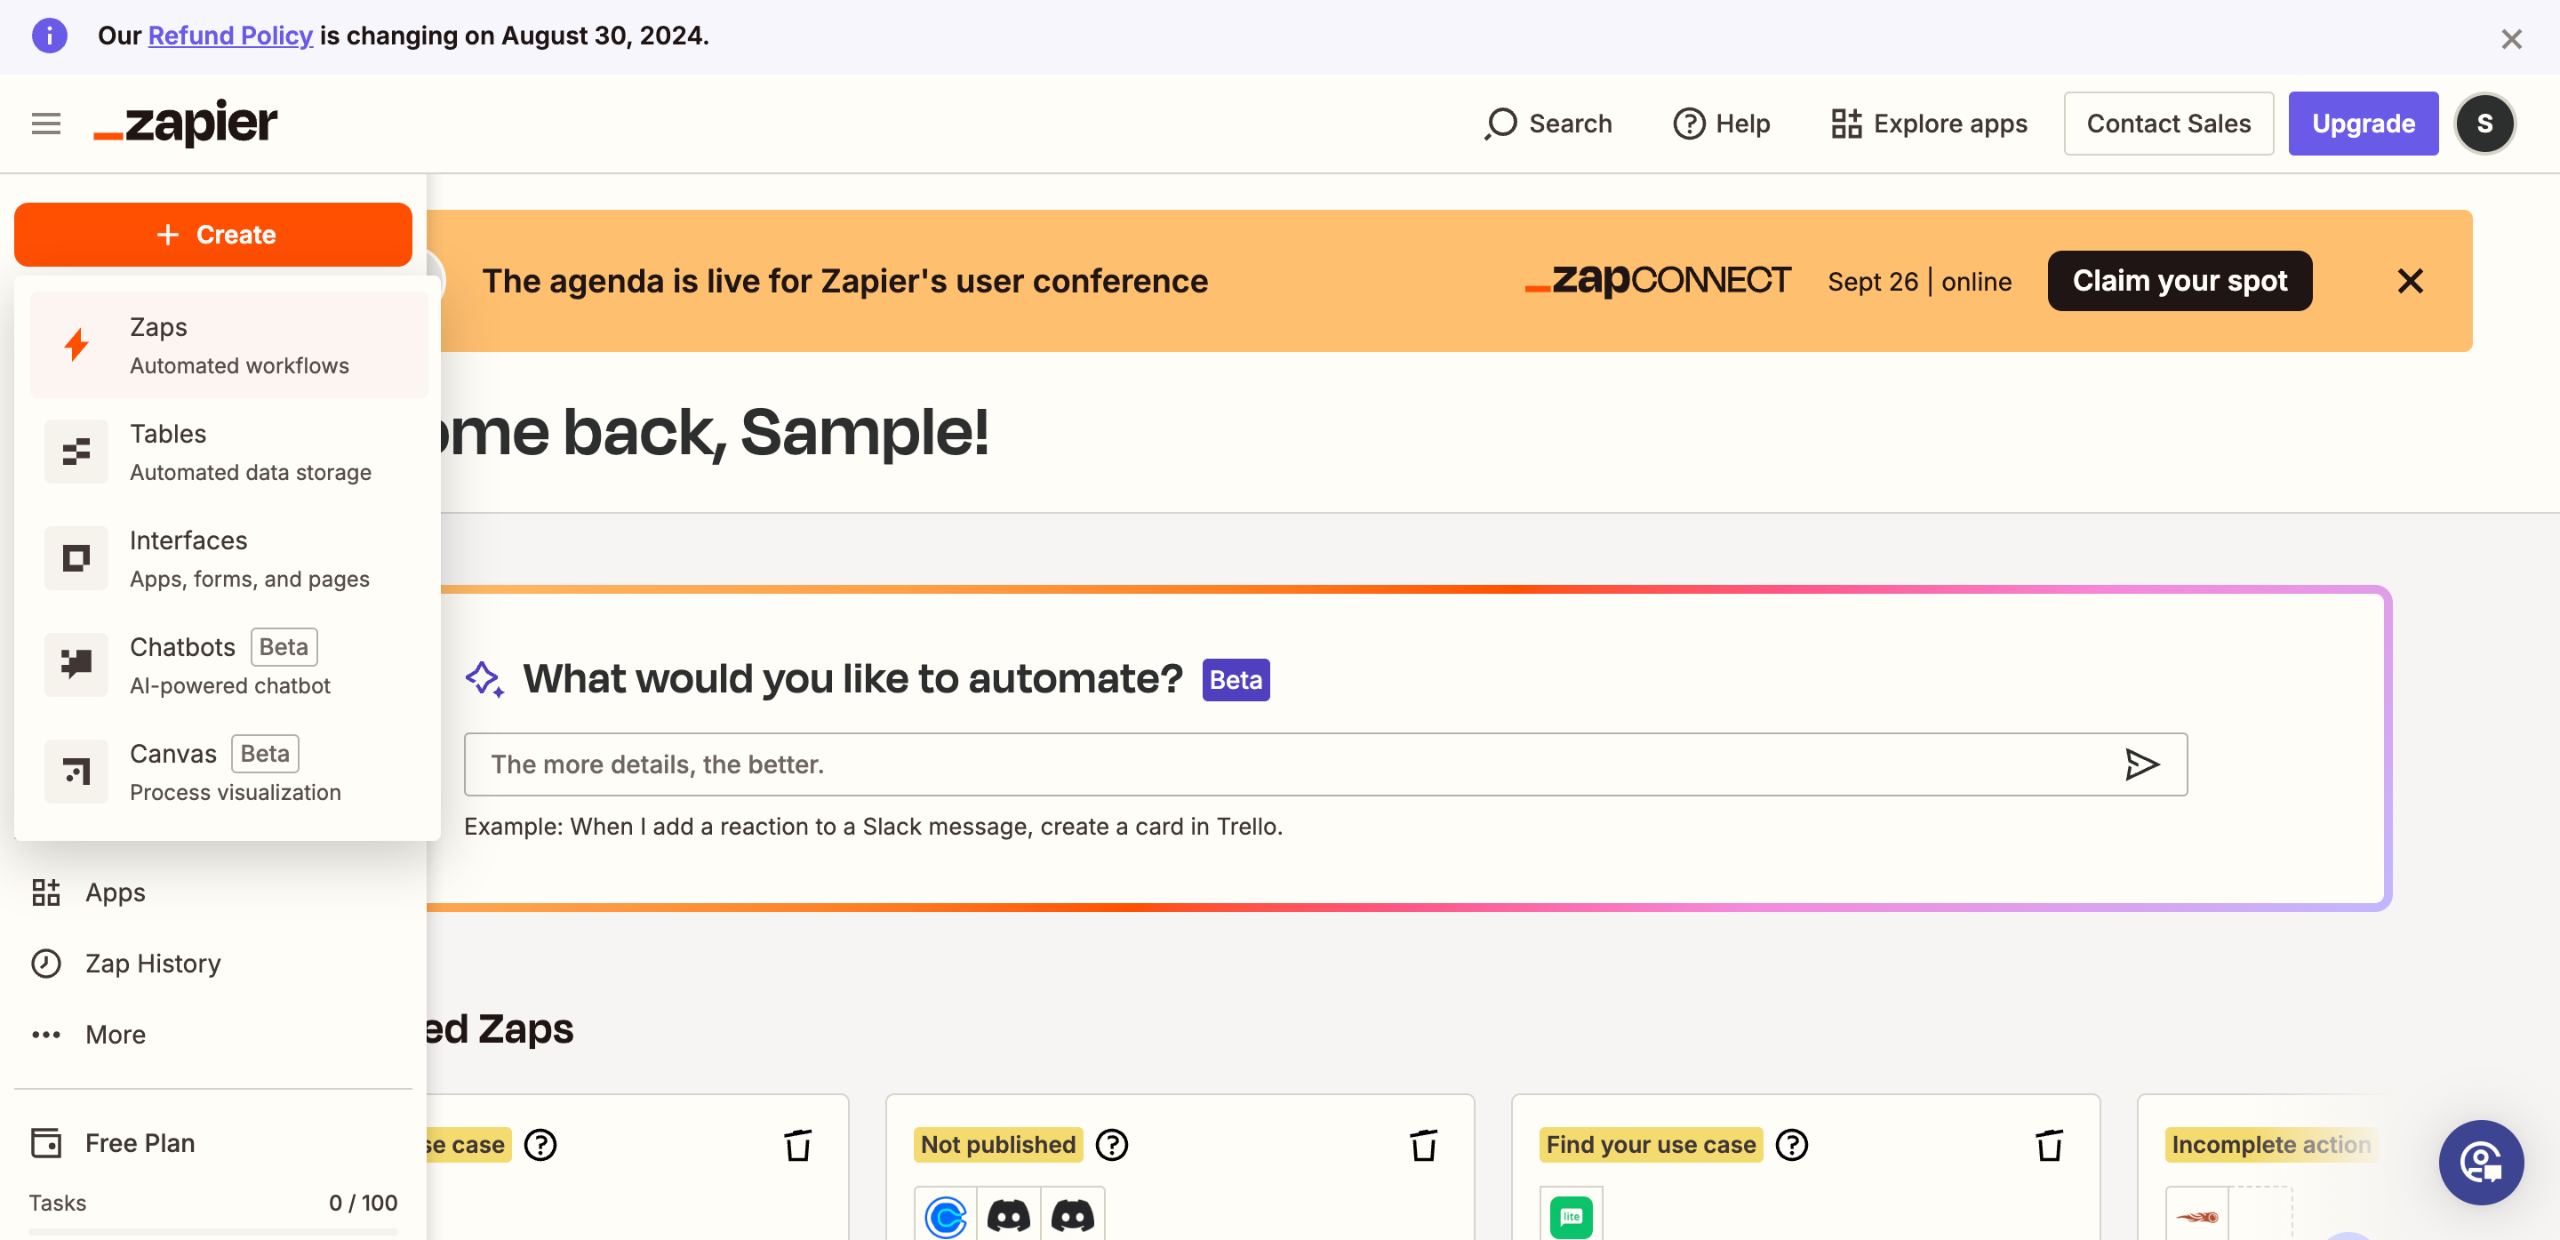The image size is (2560, 1240).
Task: Click the Calendly app icon on Zap card
Action: [x=945, y=1215]
